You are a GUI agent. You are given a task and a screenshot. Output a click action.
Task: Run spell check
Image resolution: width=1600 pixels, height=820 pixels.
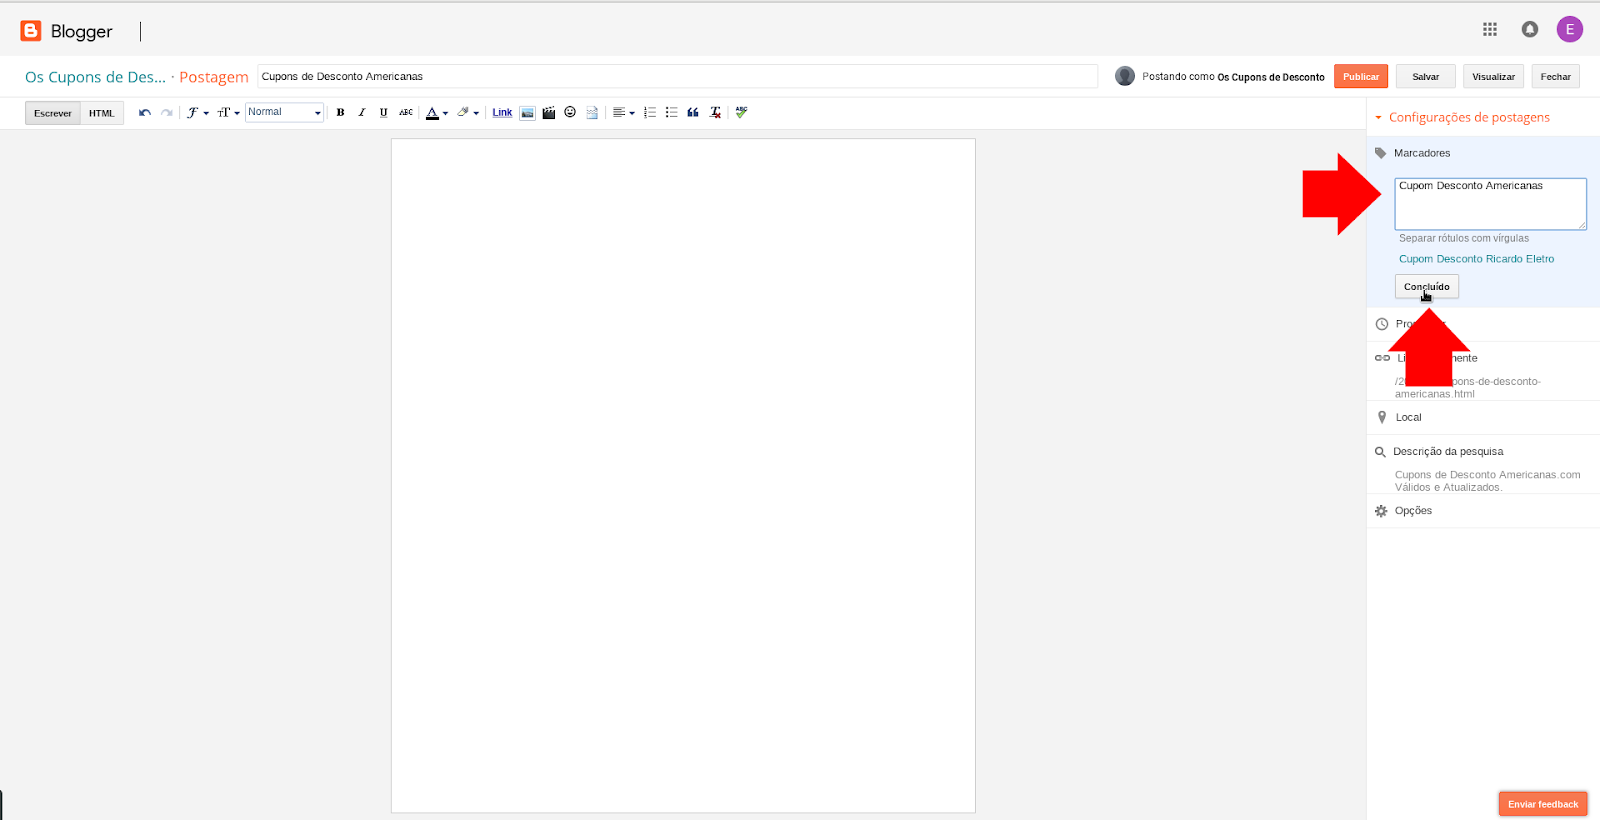click(741, 113)
